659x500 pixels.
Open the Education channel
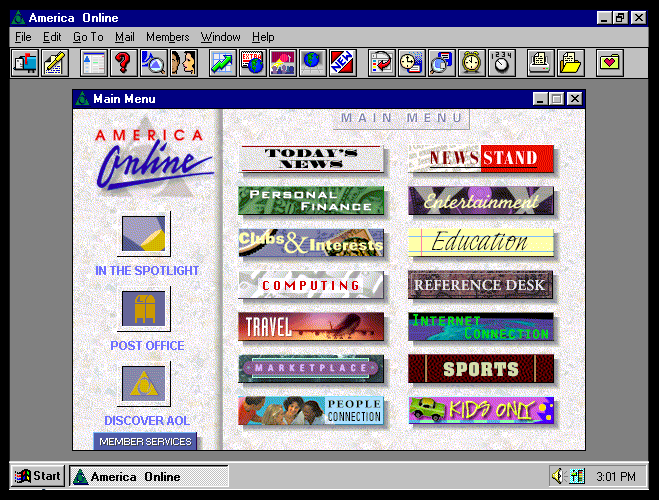point(481,242)
